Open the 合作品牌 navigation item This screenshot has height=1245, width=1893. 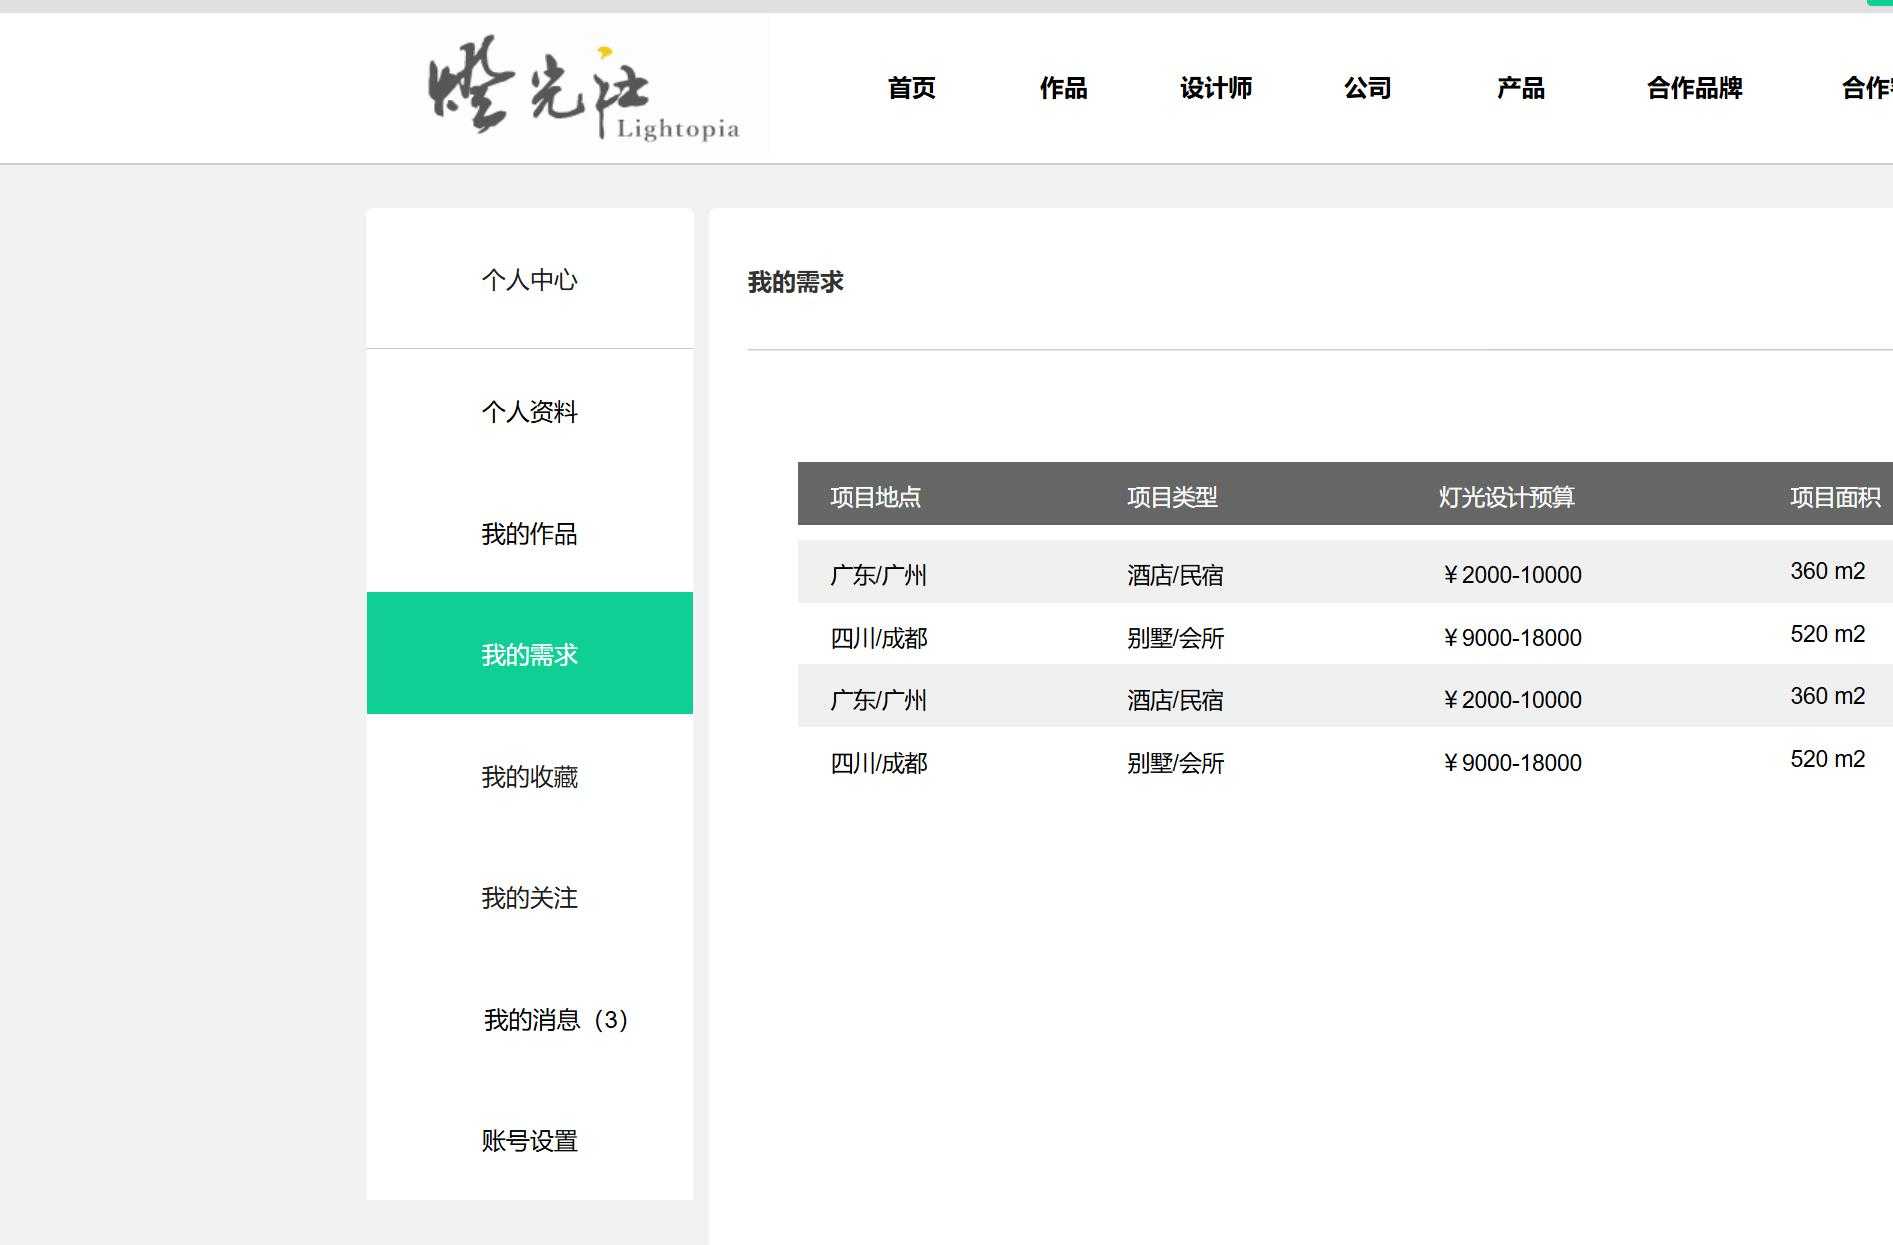click(x=1696, y=88)
